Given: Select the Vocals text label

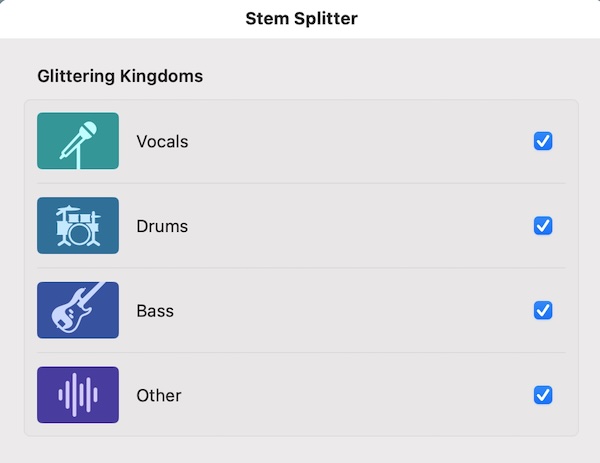Looking at the screenshot, I should 162,142.
